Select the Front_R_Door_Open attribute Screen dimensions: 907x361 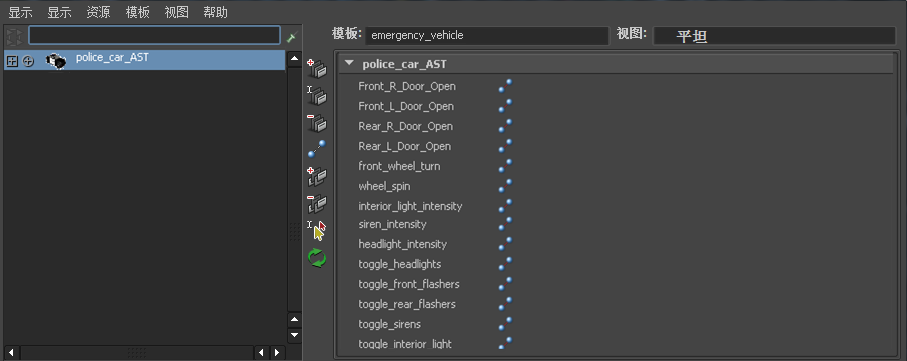click(x=407, y=86)
